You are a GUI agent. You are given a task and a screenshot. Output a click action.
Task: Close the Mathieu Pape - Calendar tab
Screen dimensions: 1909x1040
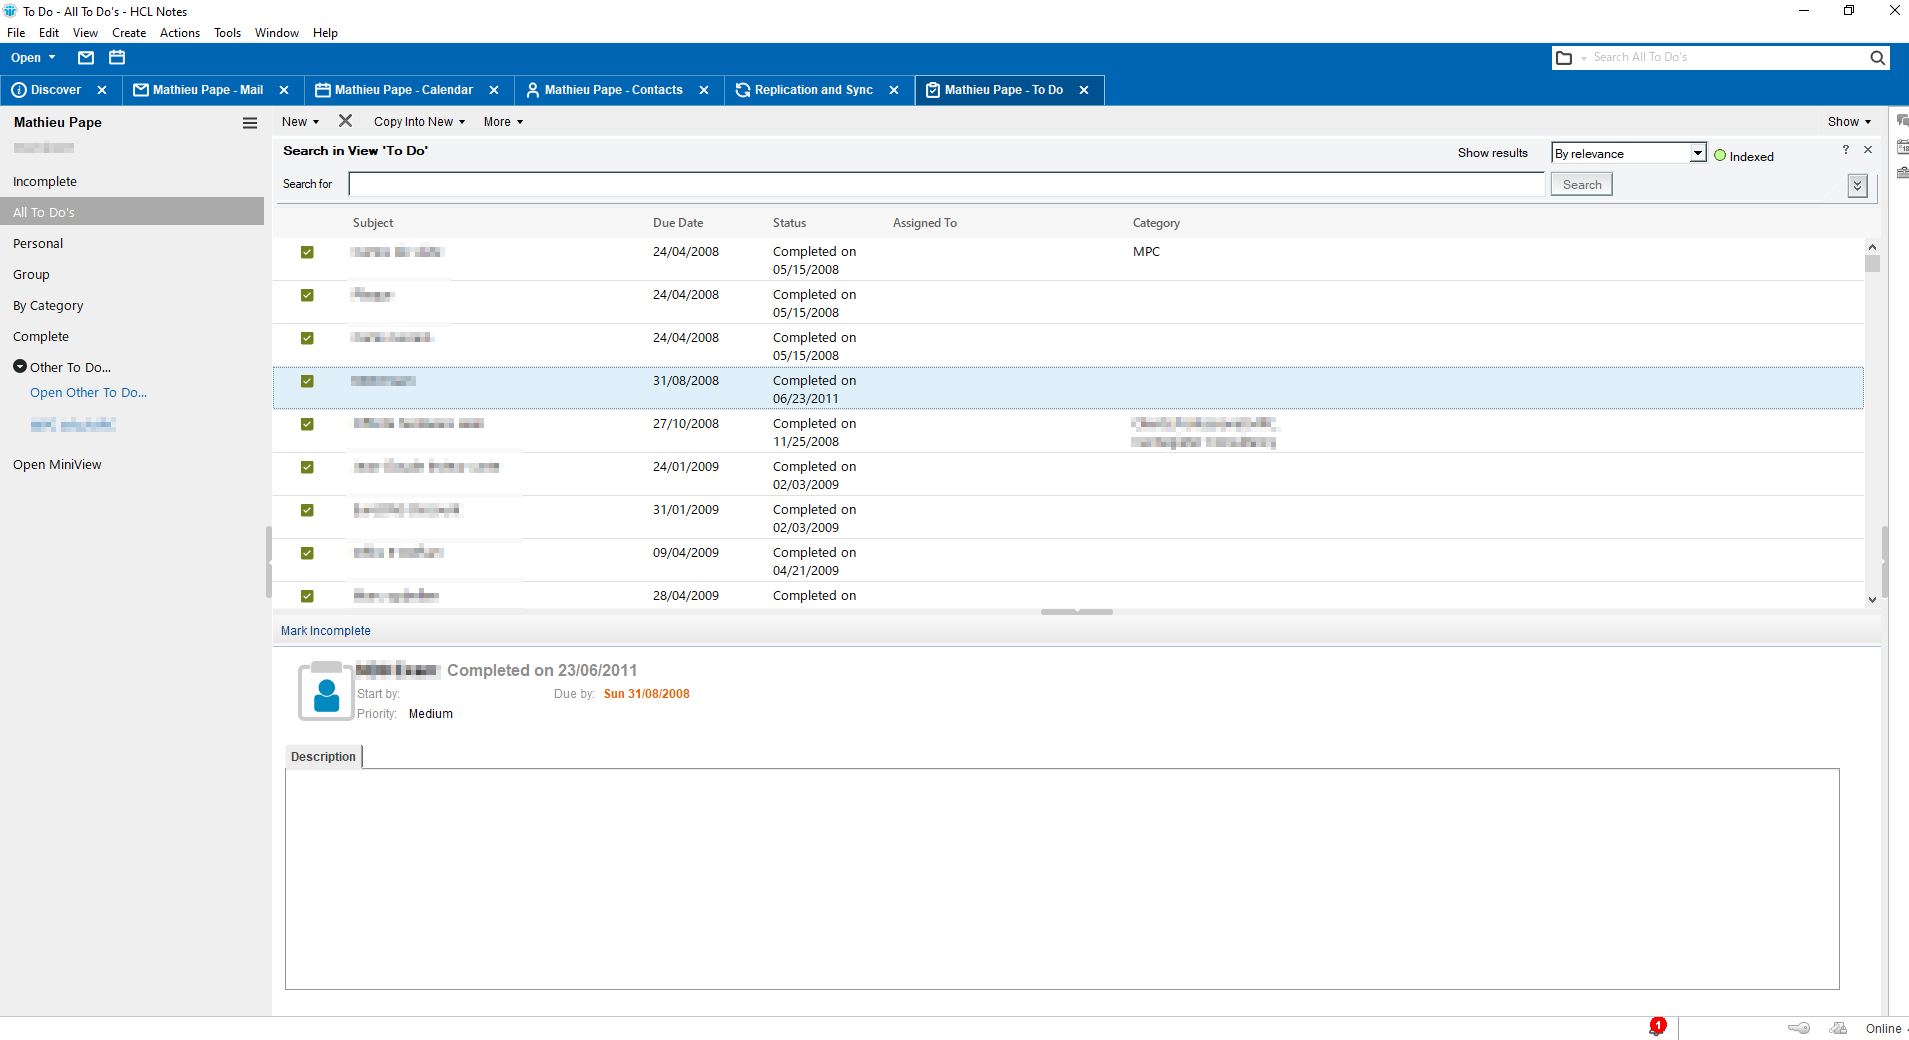tap(494, 90)
